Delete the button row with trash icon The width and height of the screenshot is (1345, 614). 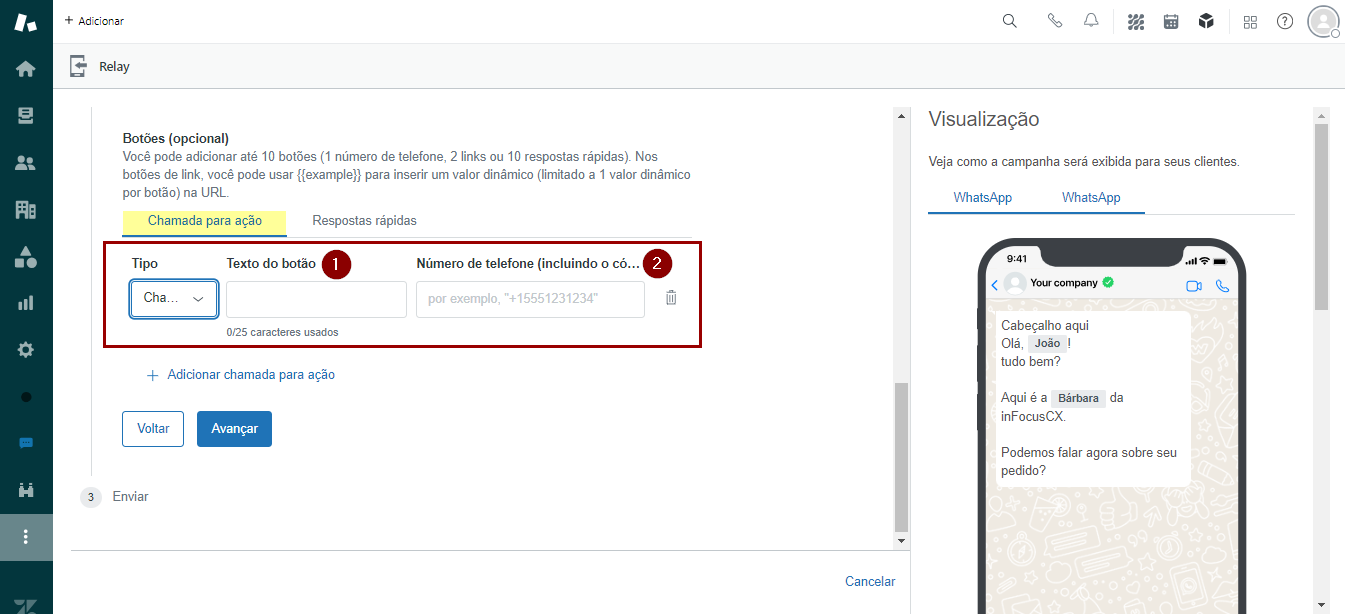tap(671, 298)
